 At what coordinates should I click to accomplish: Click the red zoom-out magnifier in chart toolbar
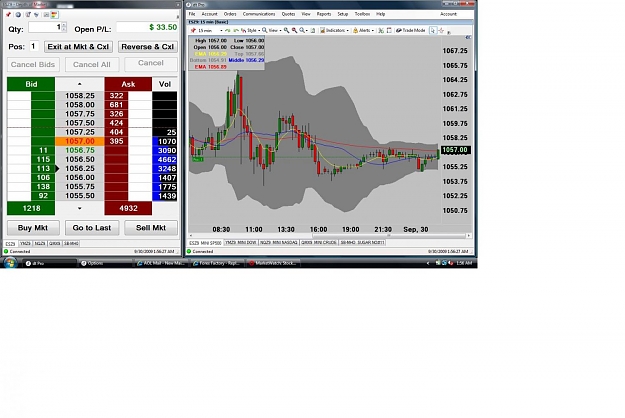(294, 30)
